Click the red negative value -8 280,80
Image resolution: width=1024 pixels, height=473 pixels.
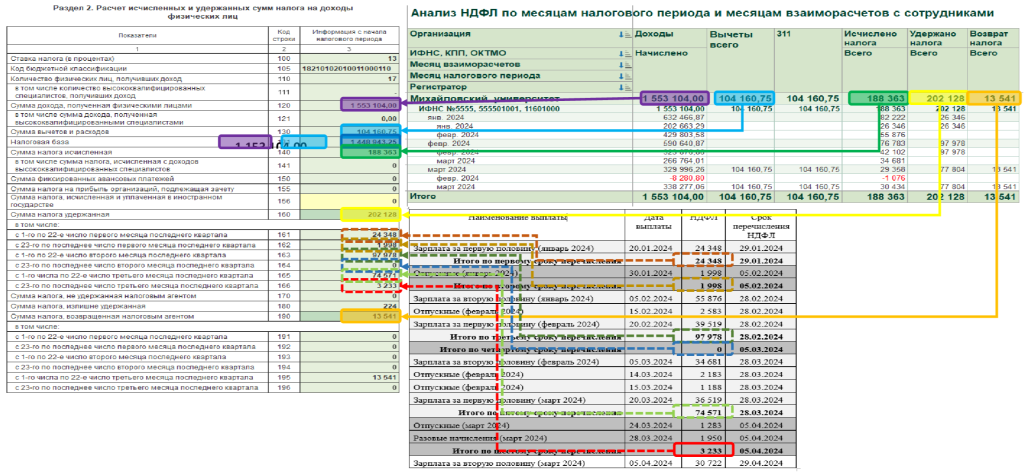(x=686, y=177)
